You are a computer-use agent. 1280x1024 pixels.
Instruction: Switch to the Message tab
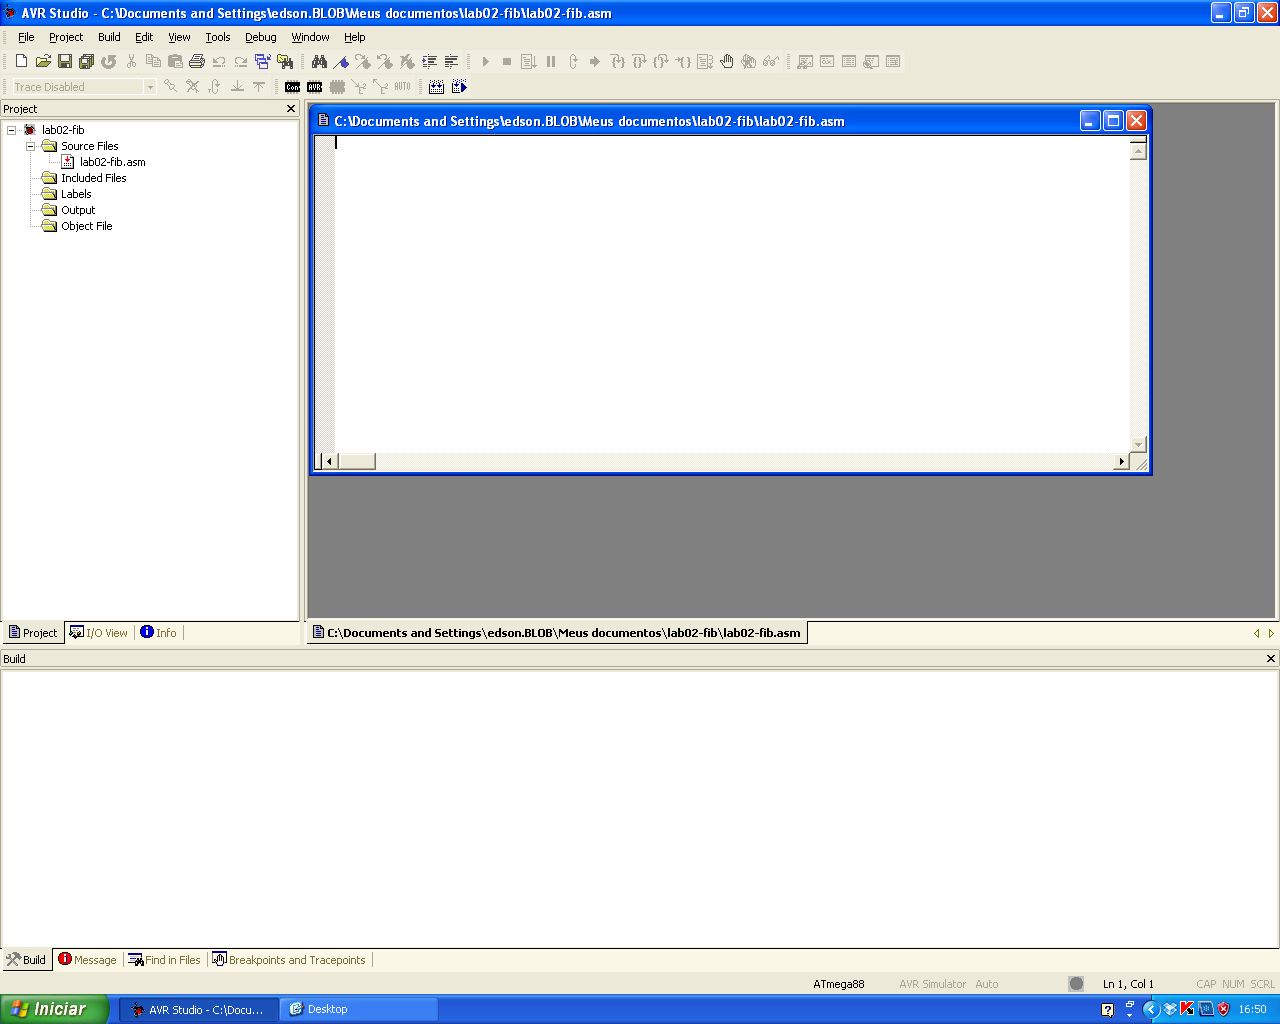coord(88,960)
